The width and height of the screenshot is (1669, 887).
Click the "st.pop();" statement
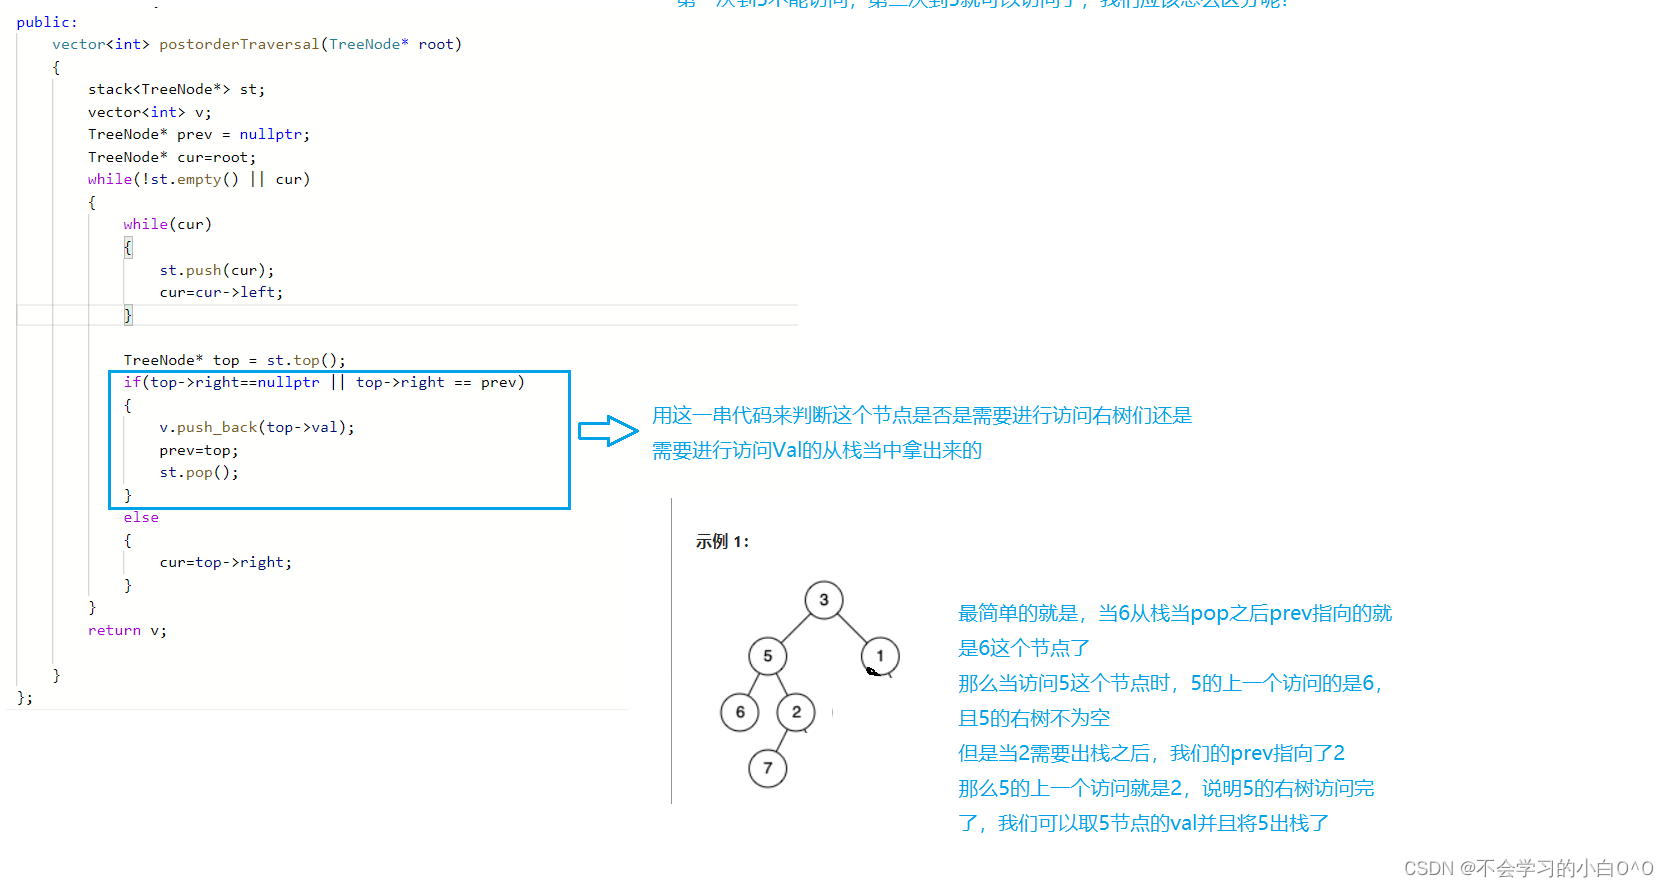199,472
